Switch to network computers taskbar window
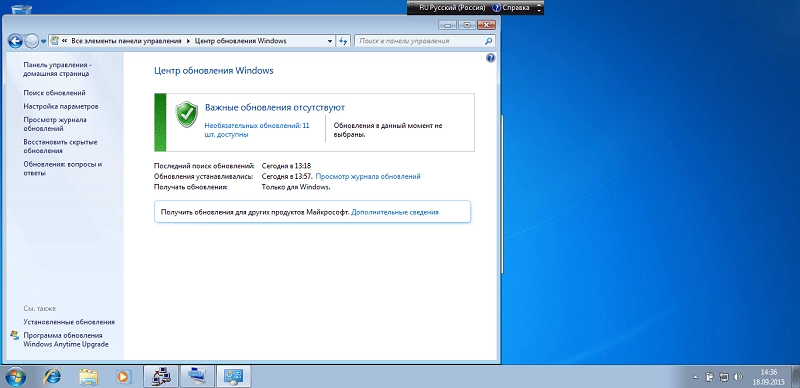This screenshot has width=800, height=388. pos(161,377)
